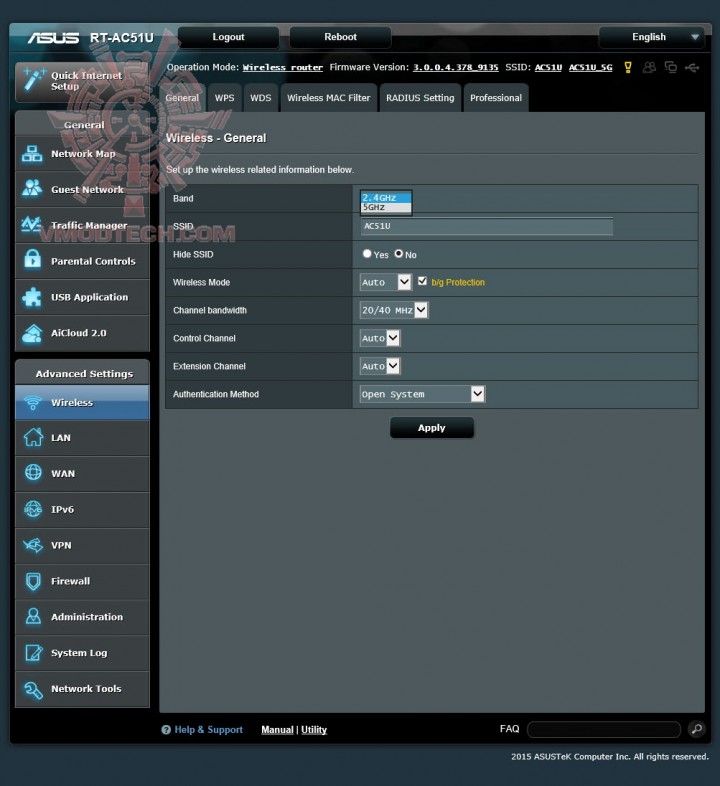Click the Firewall shield icon
The image size is (720, 786).
33,581
